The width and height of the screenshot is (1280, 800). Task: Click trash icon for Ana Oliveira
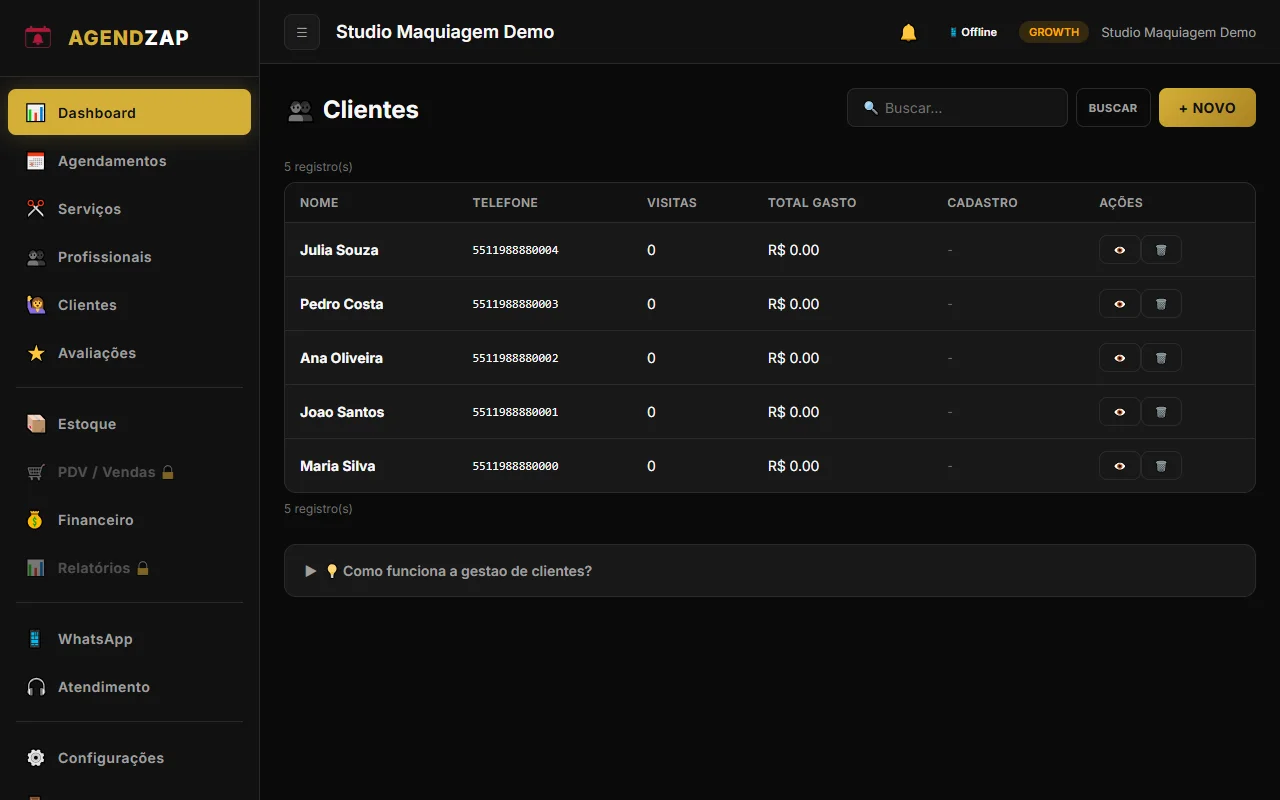pos(1161,358)
